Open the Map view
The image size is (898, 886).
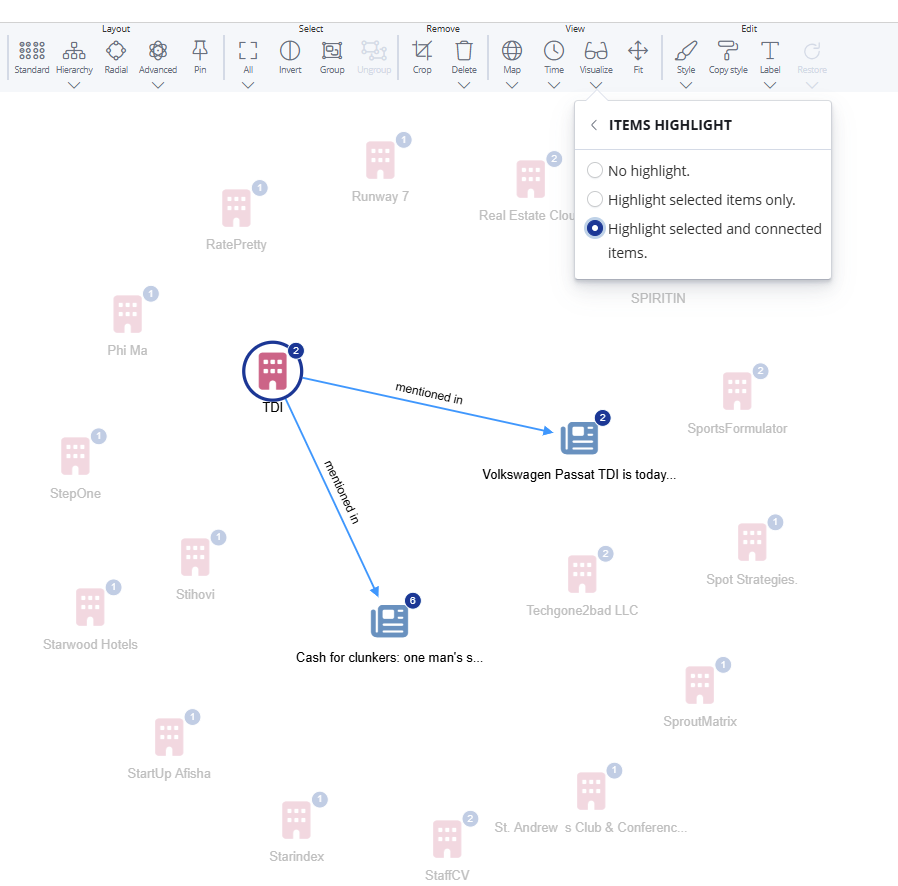512,57
